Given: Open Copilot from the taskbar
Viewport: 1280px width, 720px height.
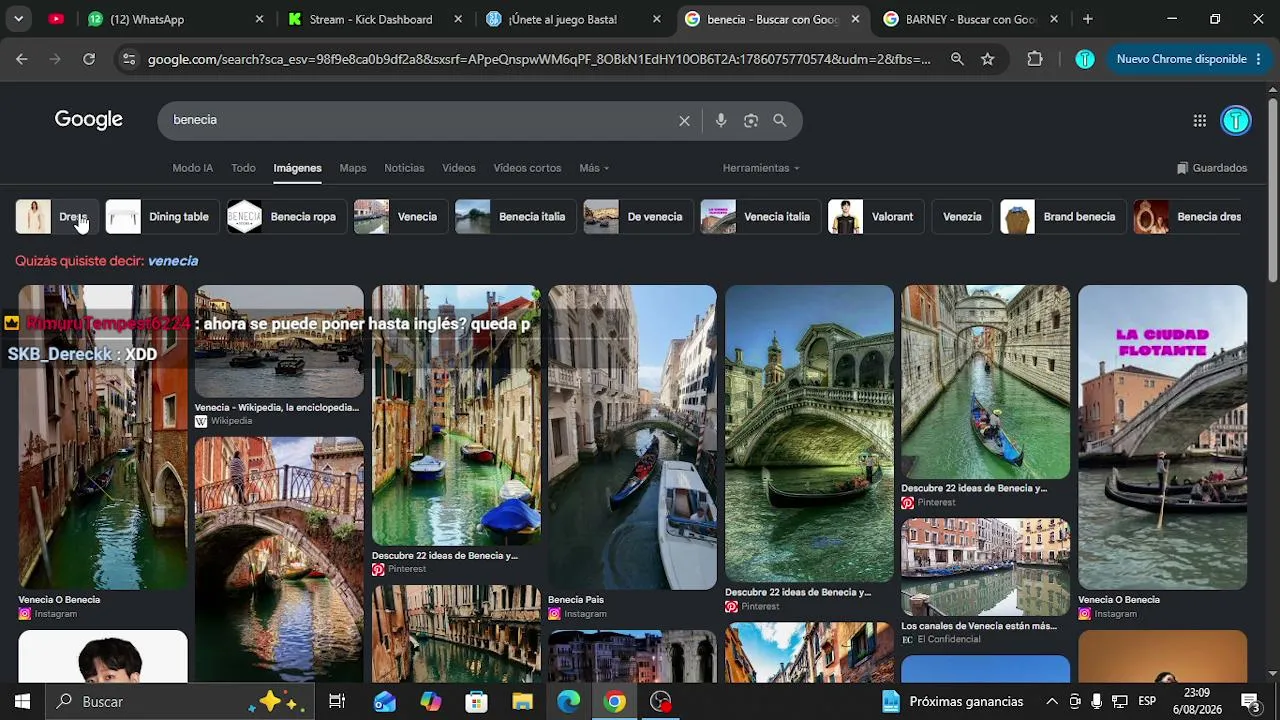Looking at the screenshot, I should pos(431,701).
